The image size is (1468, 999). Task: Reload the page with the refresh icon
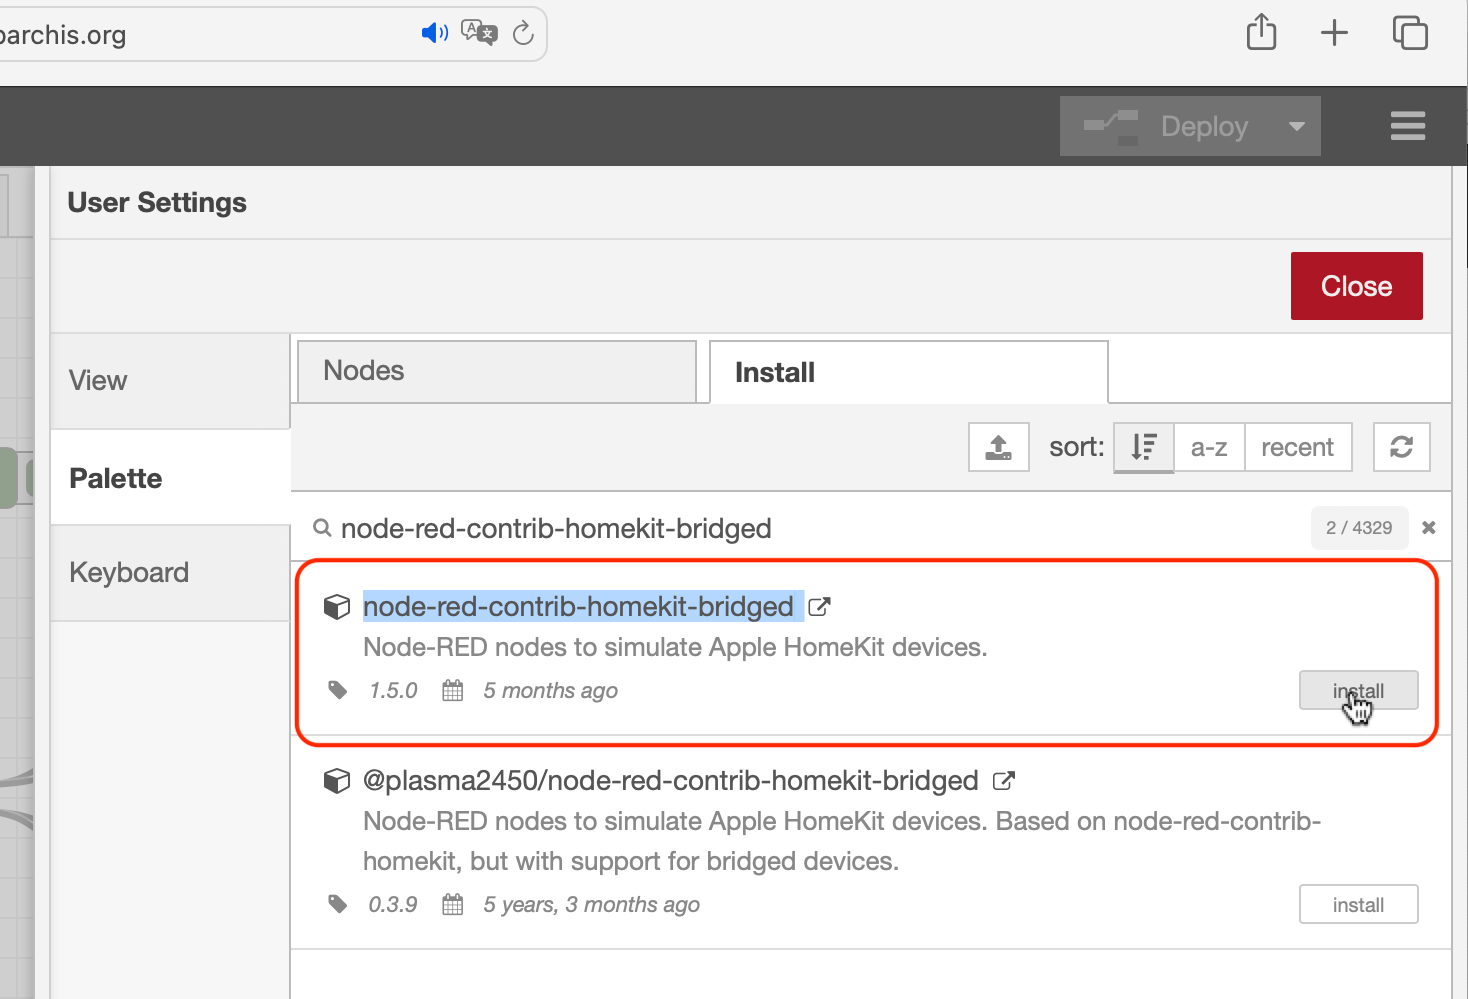click(523, 34)
